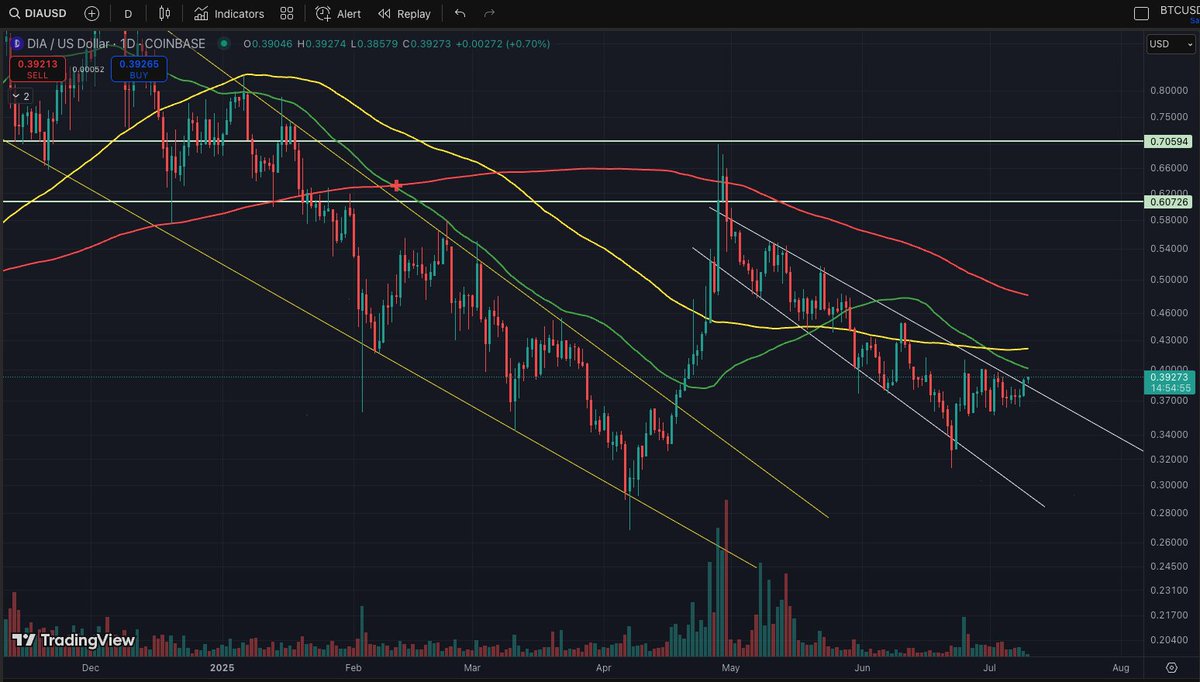Click the DIA coin logo icon
Viewport: 1200px width, 682px height.
coord(15,44)
